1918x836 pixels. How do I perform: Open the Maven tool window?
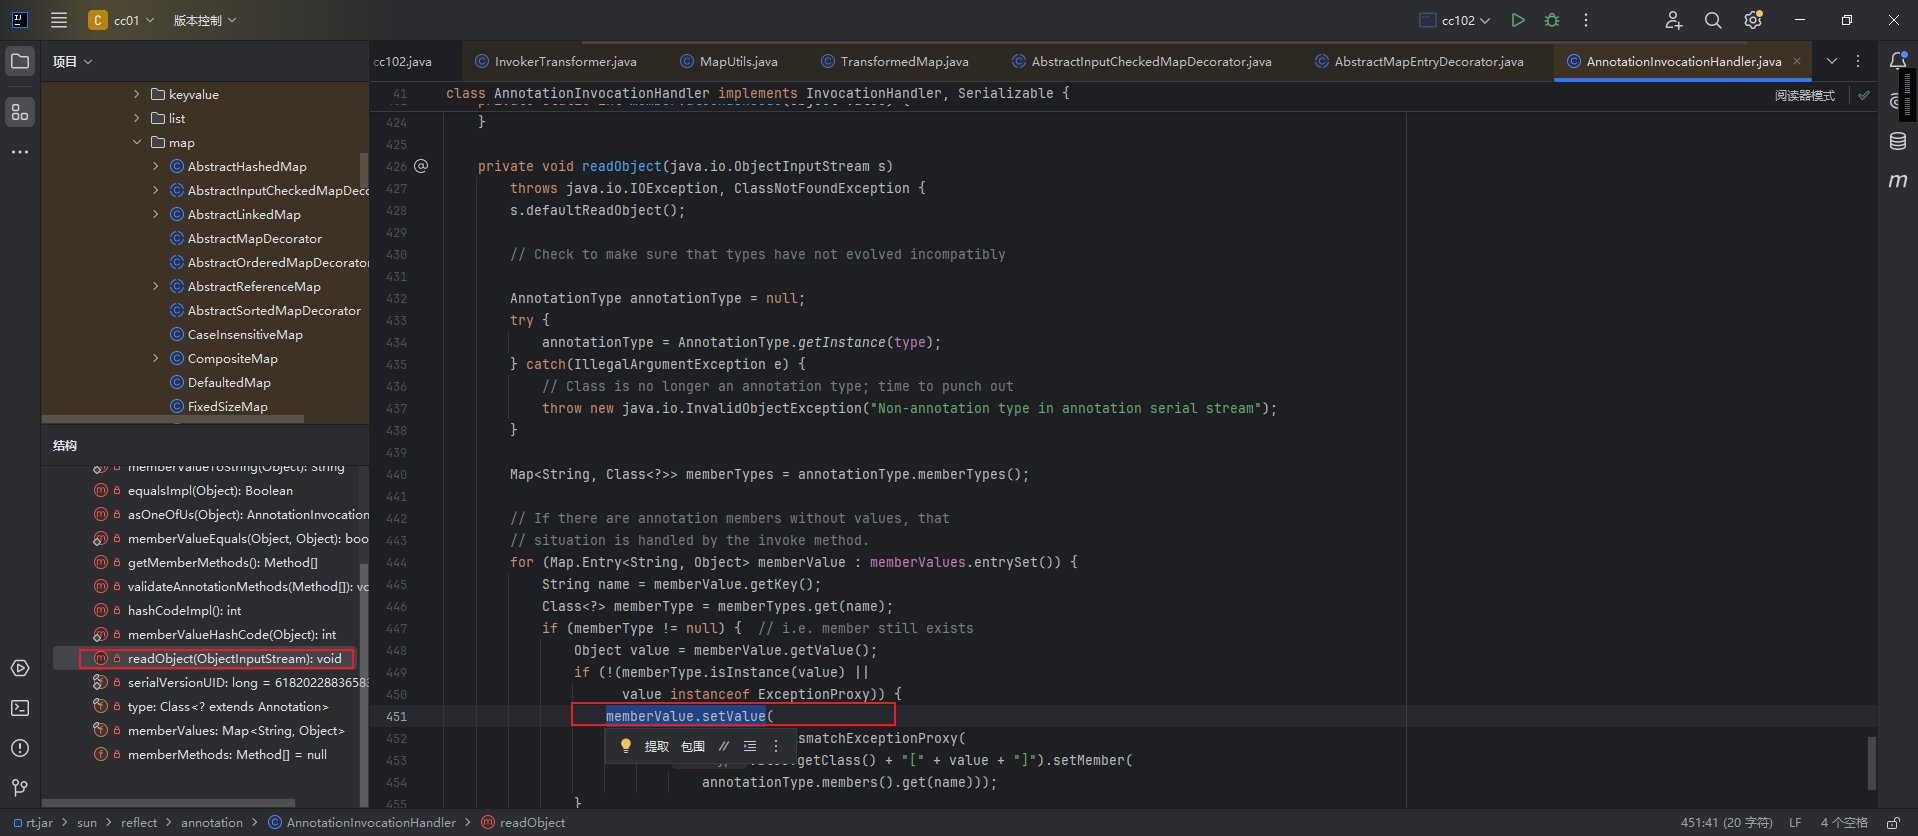coord(1897,181)
